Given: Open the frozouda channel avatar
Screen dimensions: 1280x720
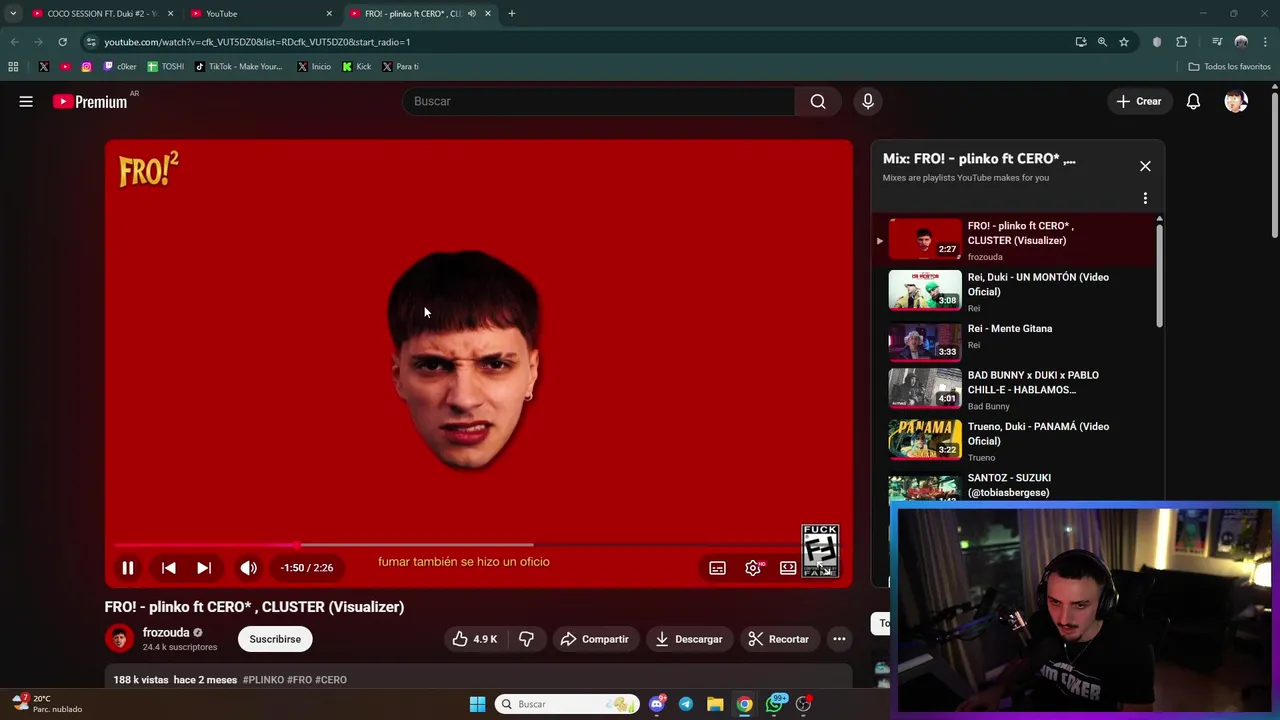Looking at the screenshot, I should coord(119,638).
